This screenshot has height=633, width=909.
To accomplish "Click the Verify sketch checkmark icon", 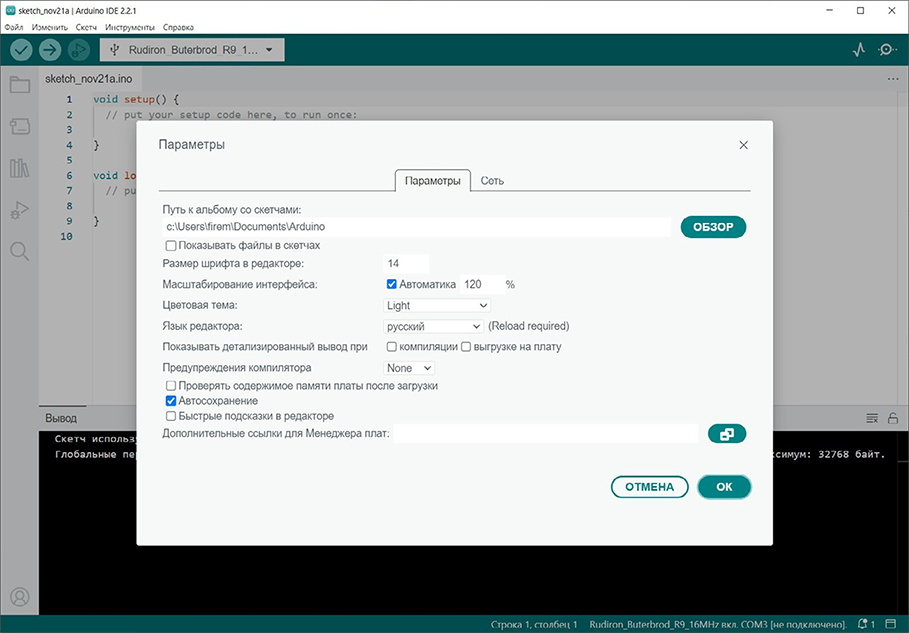I will tap(21, 50).
